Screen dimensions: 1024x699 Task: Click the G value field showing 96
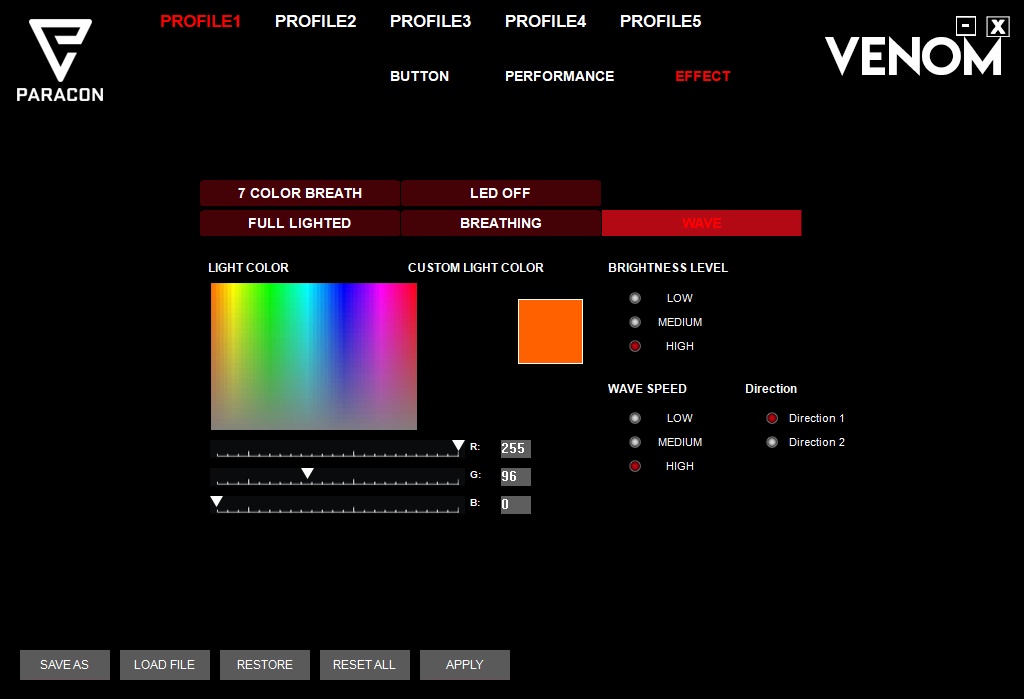click(515, 477)
